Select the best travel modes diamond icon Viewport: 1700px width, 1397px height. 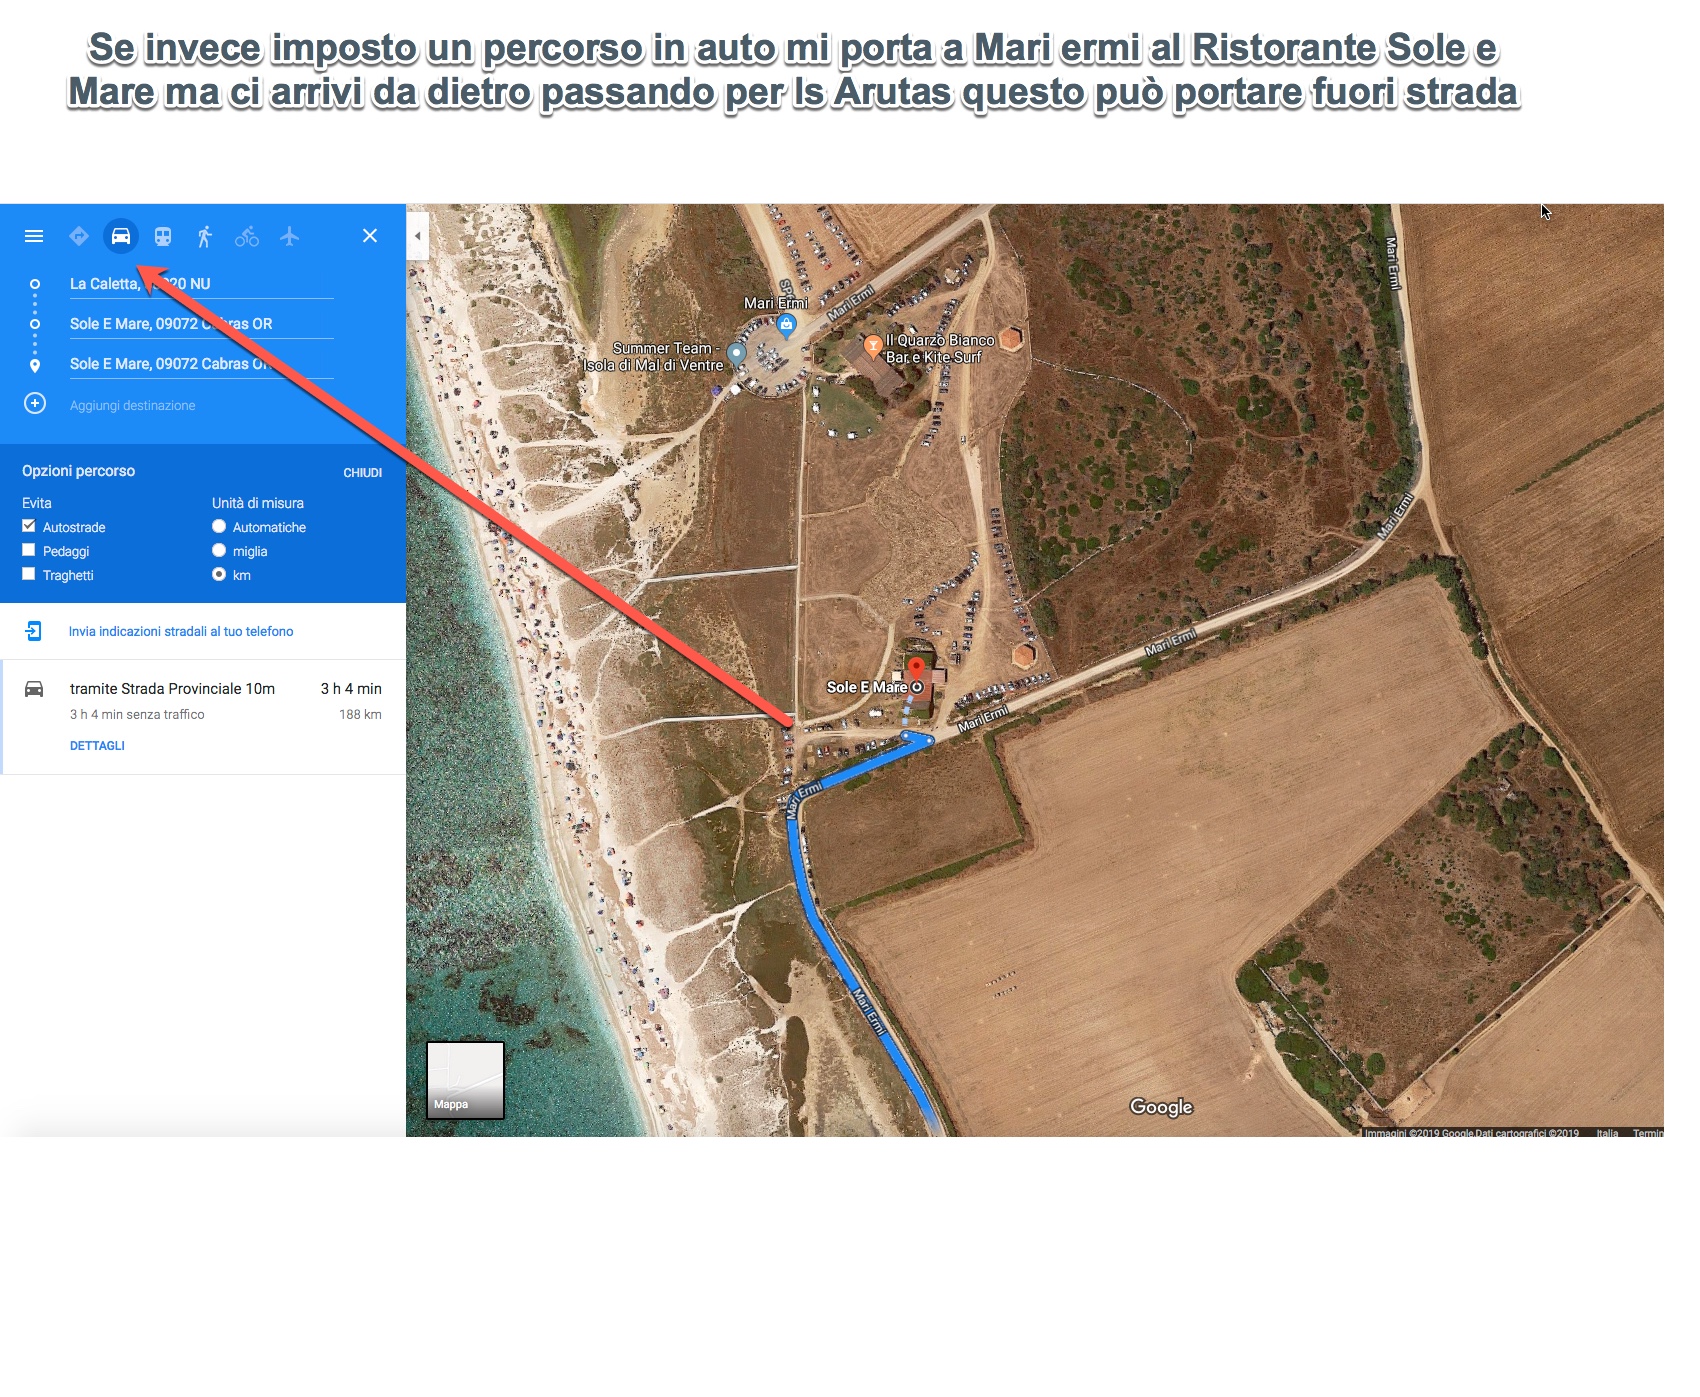(79, 236)
